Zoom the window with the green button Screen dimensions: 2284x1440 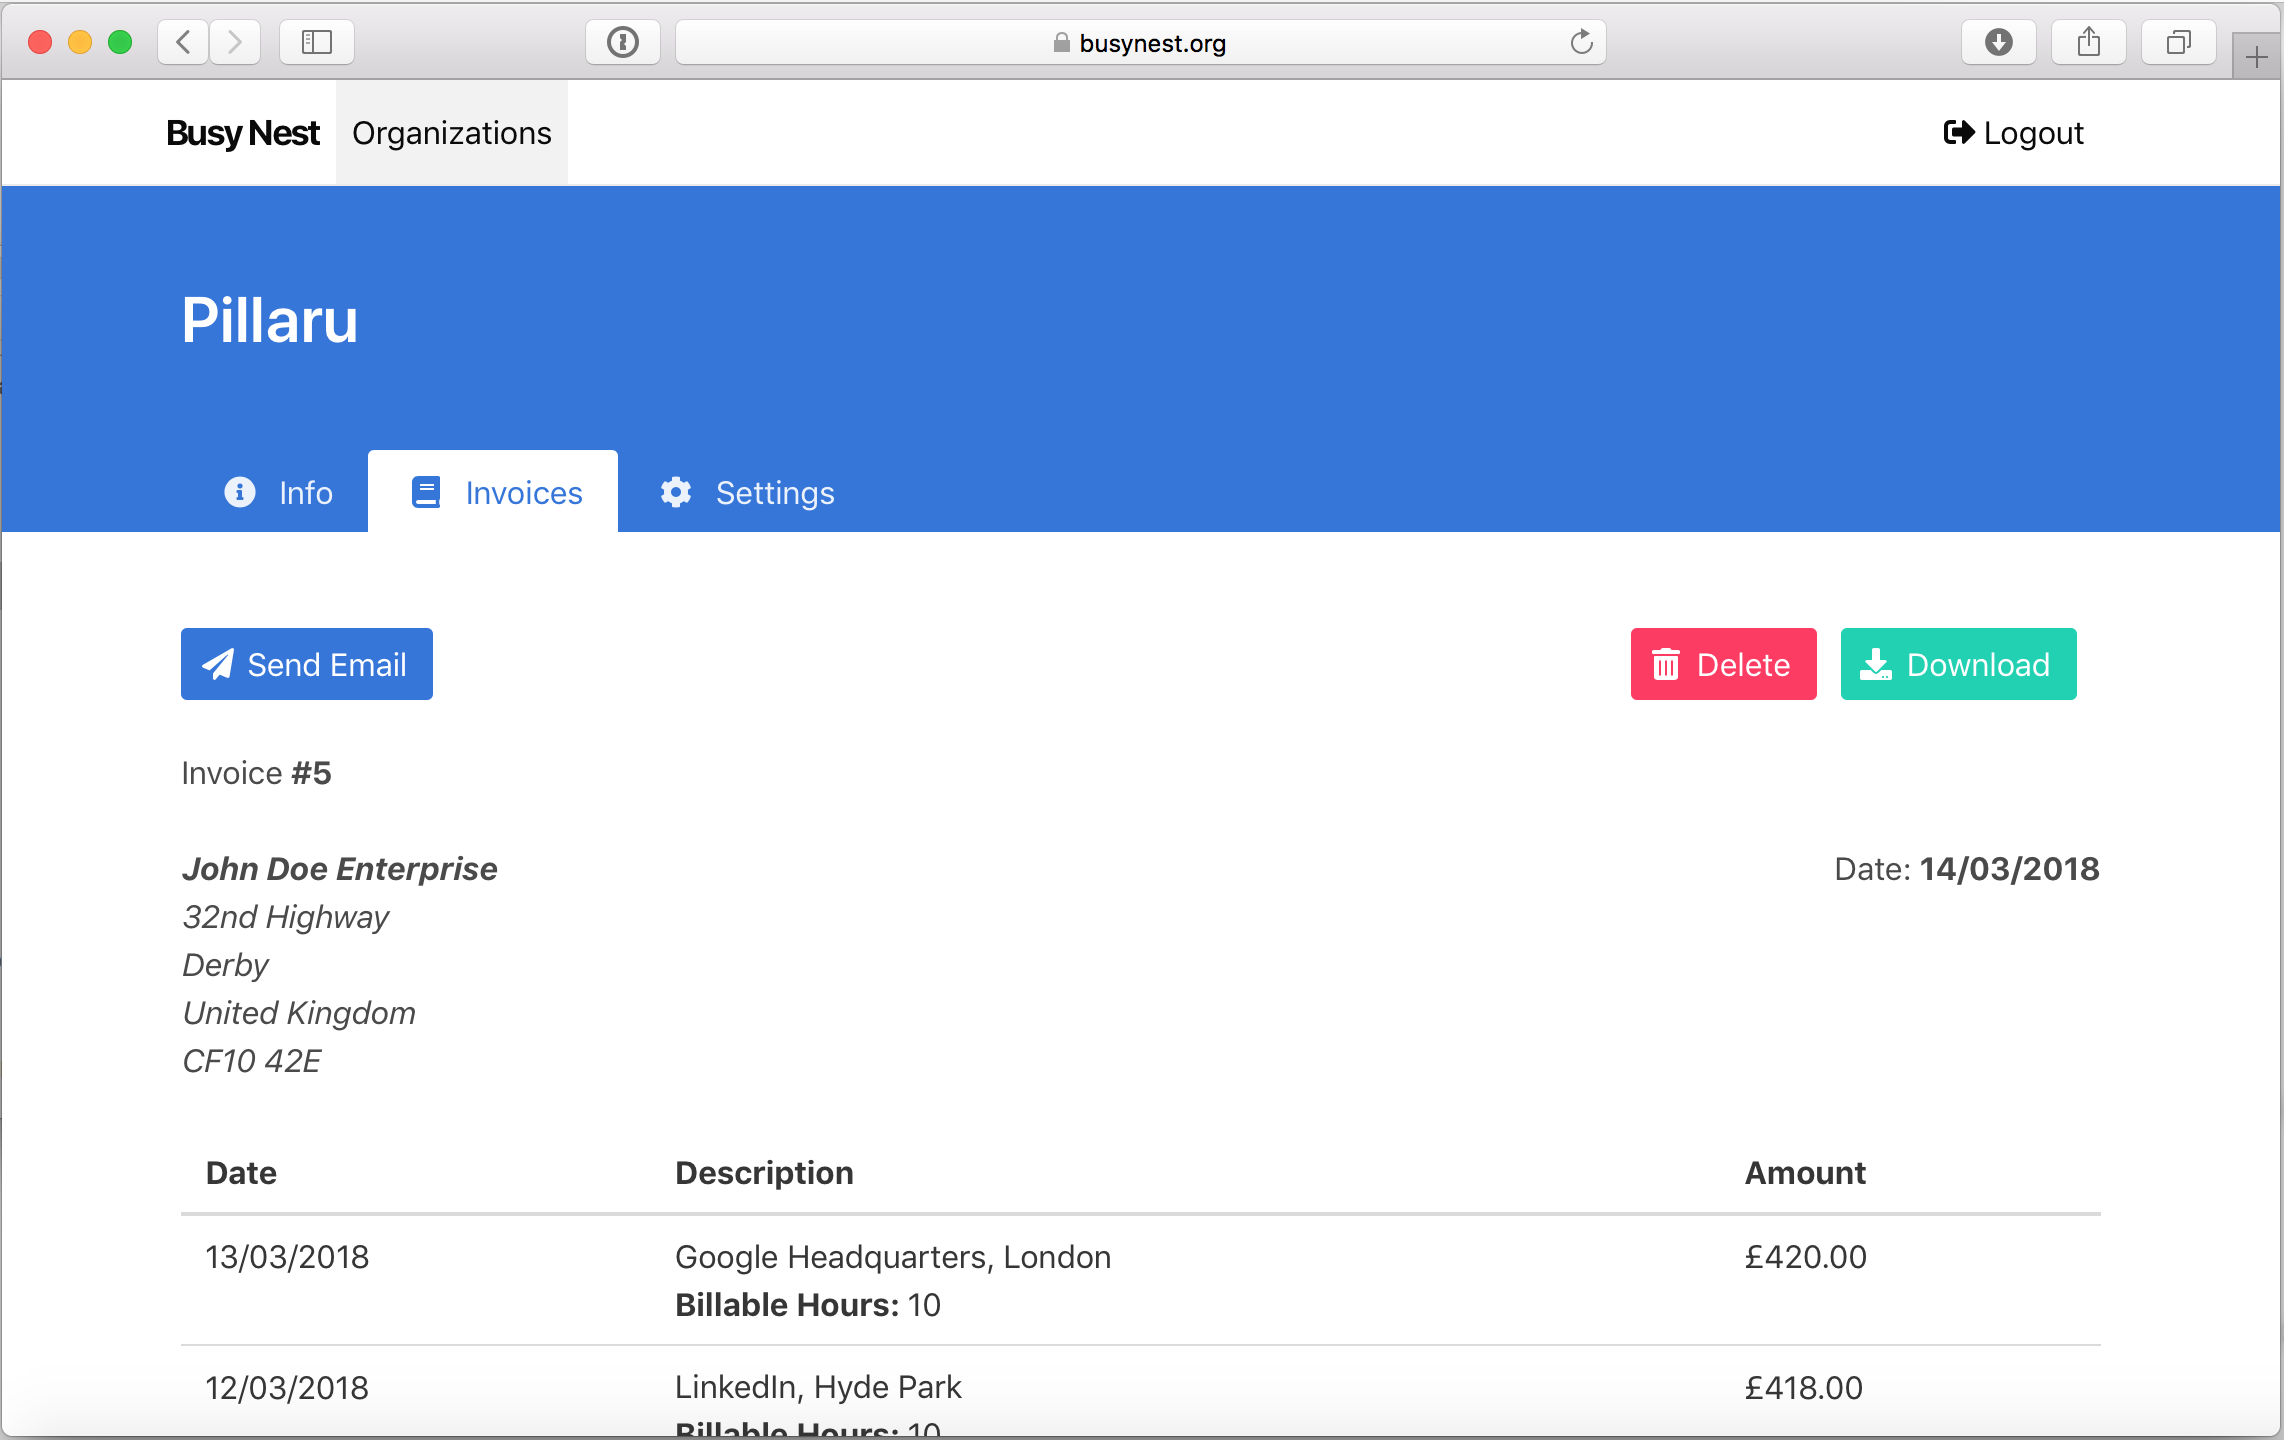pos(120,42)
